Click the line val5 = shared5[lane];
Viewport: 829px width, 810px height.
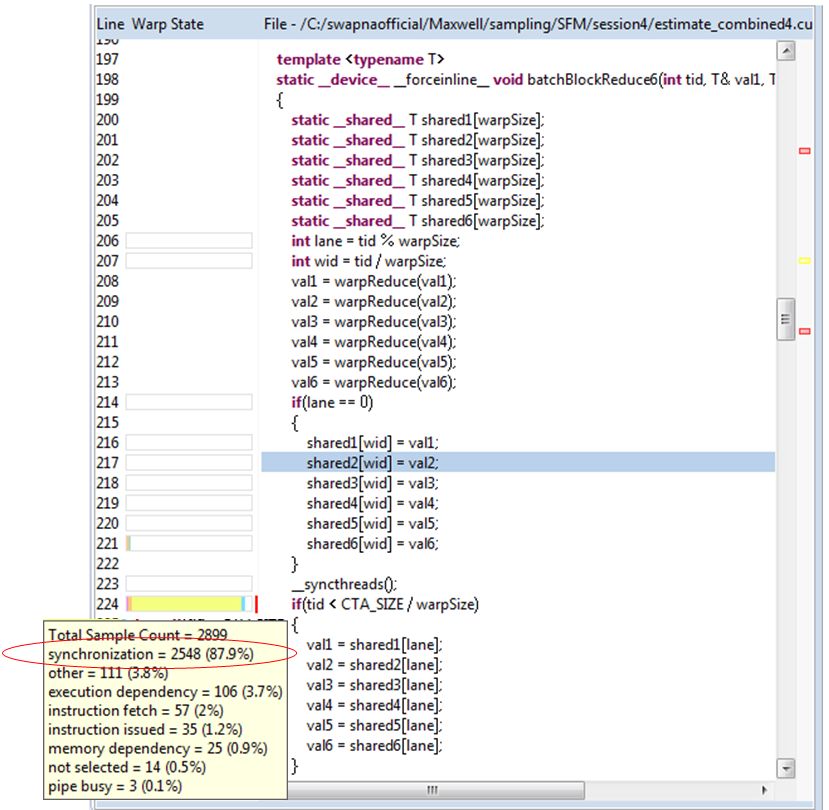click(374, 725)
